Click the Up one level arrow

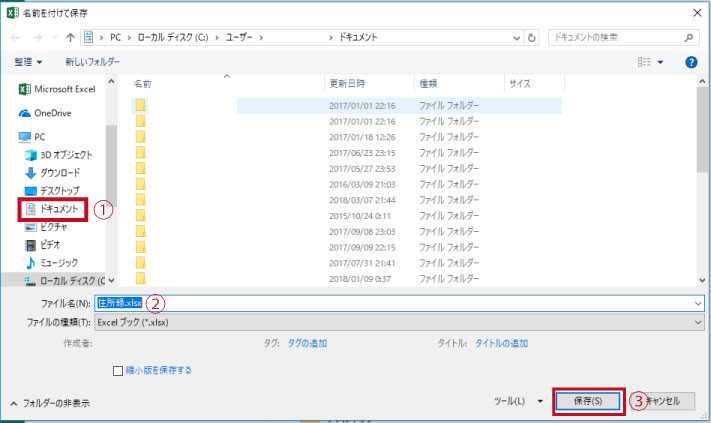click(x=69, y=37)
